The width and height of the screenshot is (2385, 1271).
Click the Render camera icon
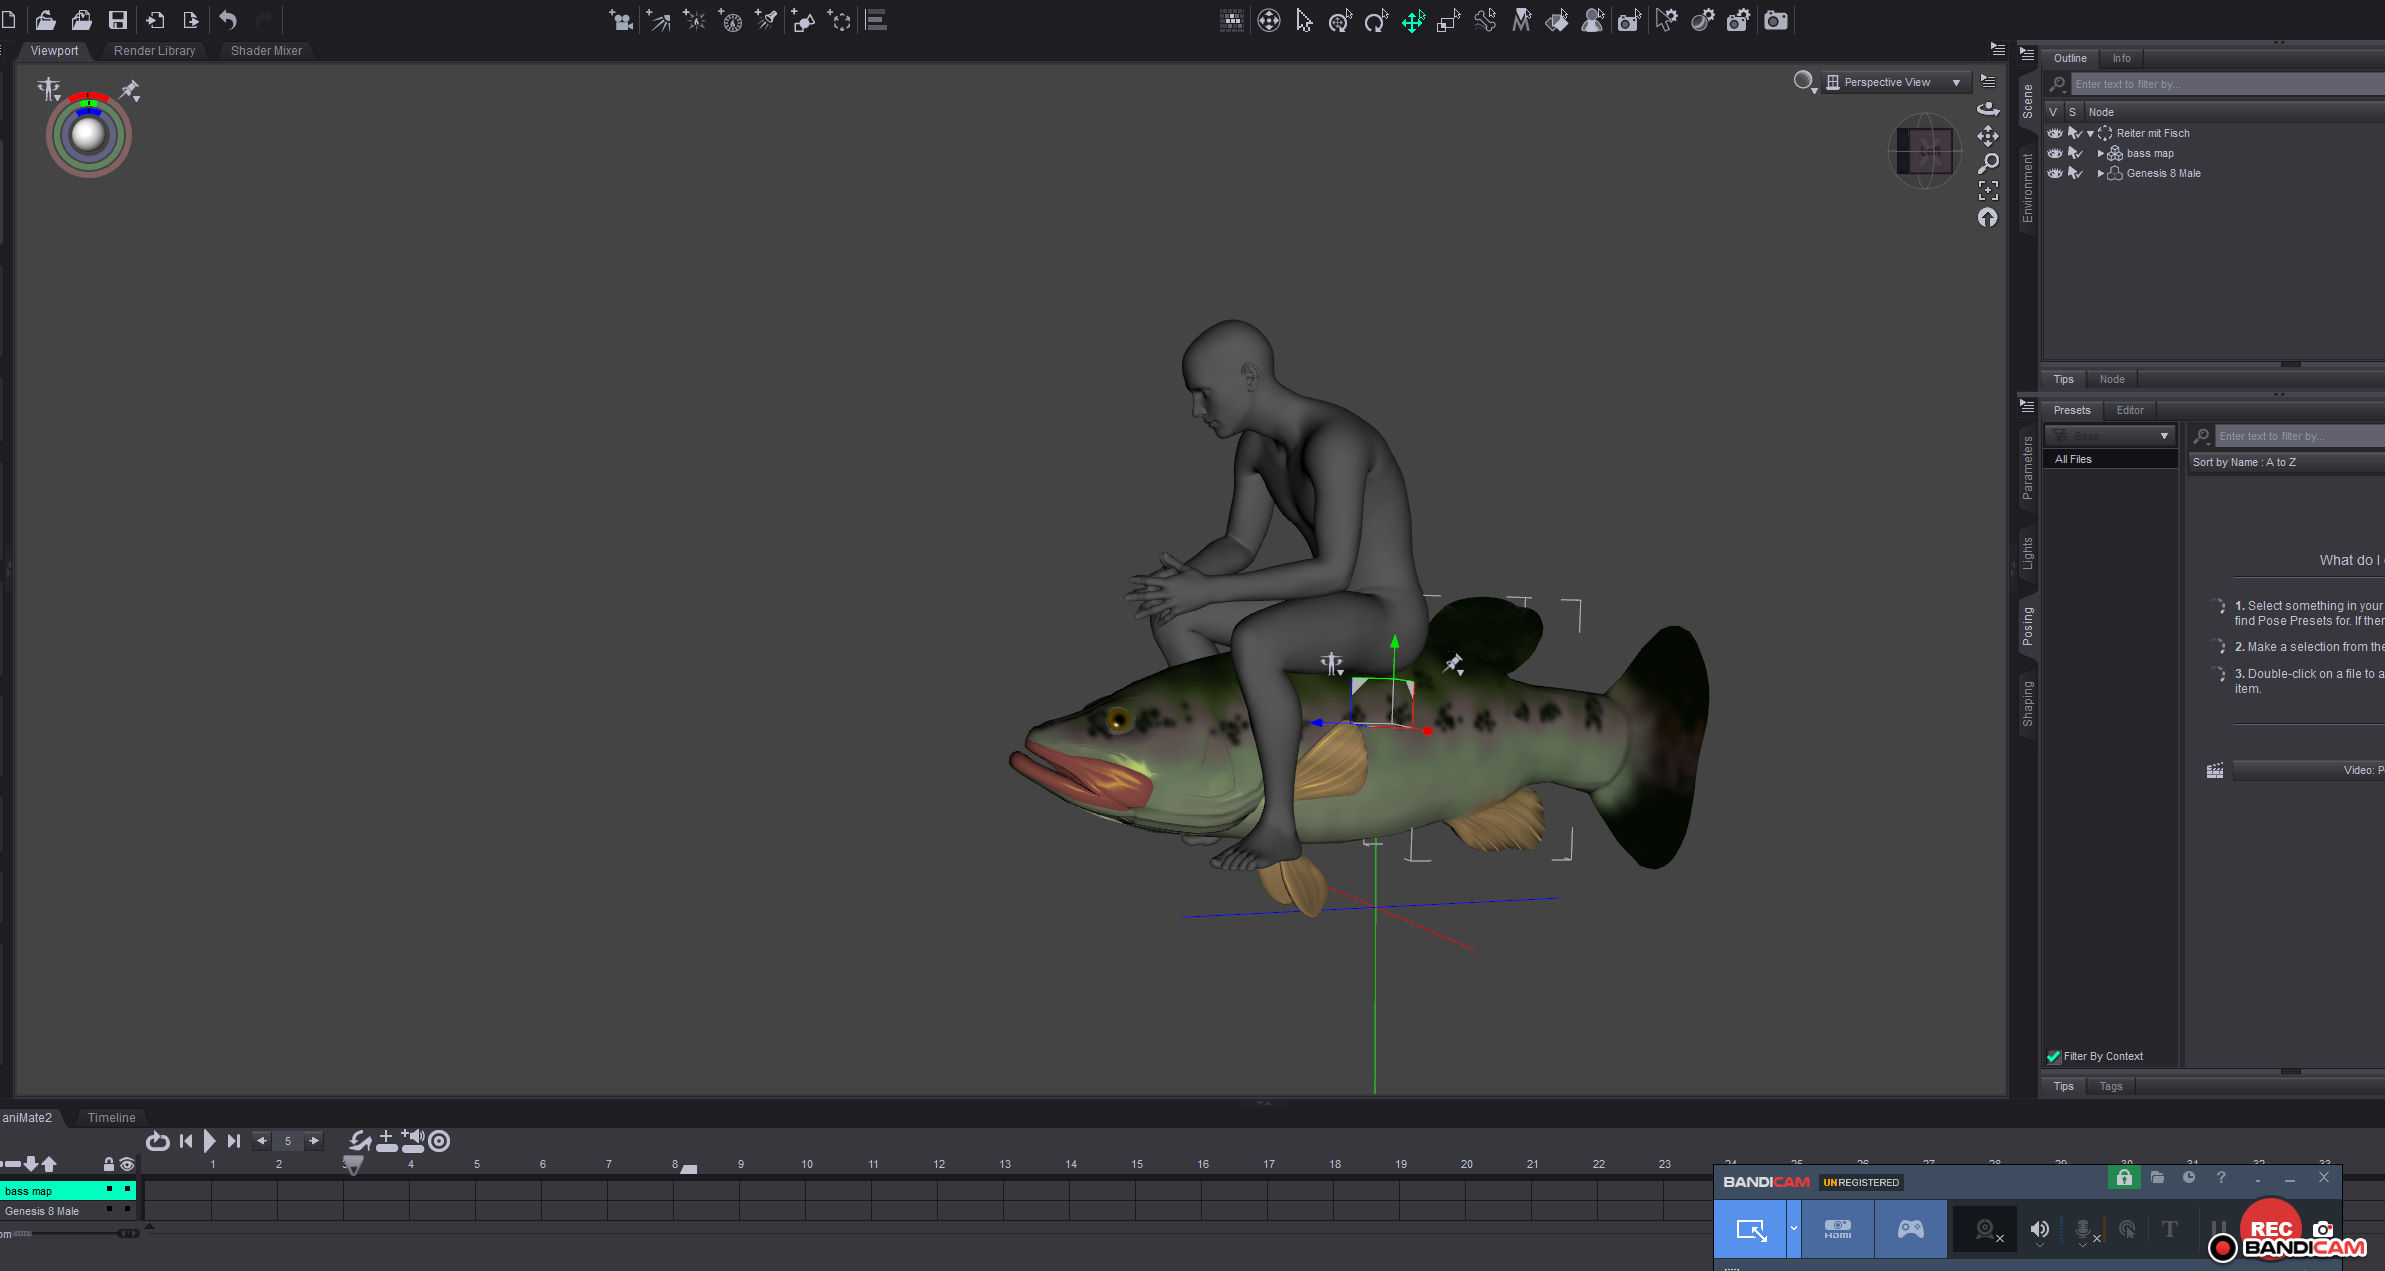click(x=1776, y=20)
